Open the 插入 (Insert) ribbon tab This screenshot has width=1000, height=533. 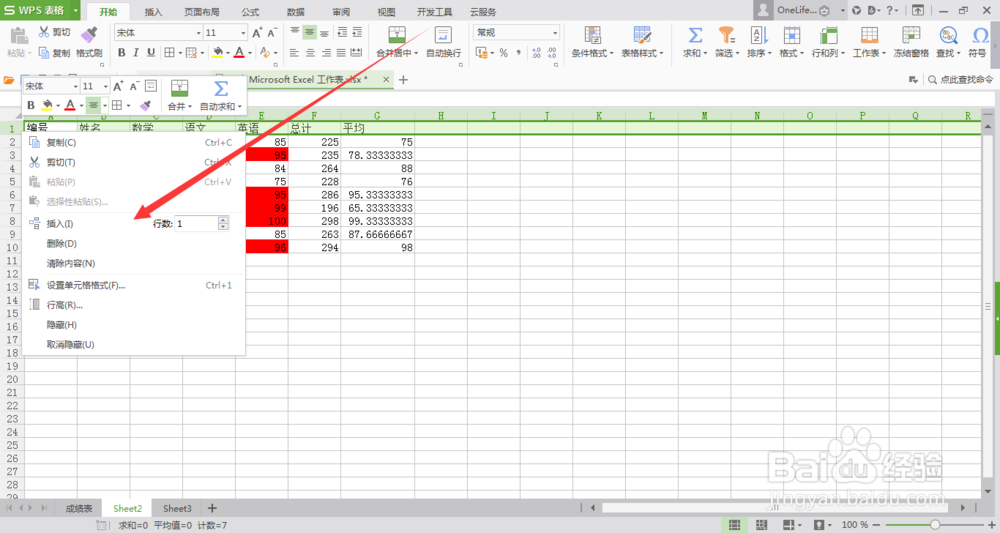tap(153, 11)
